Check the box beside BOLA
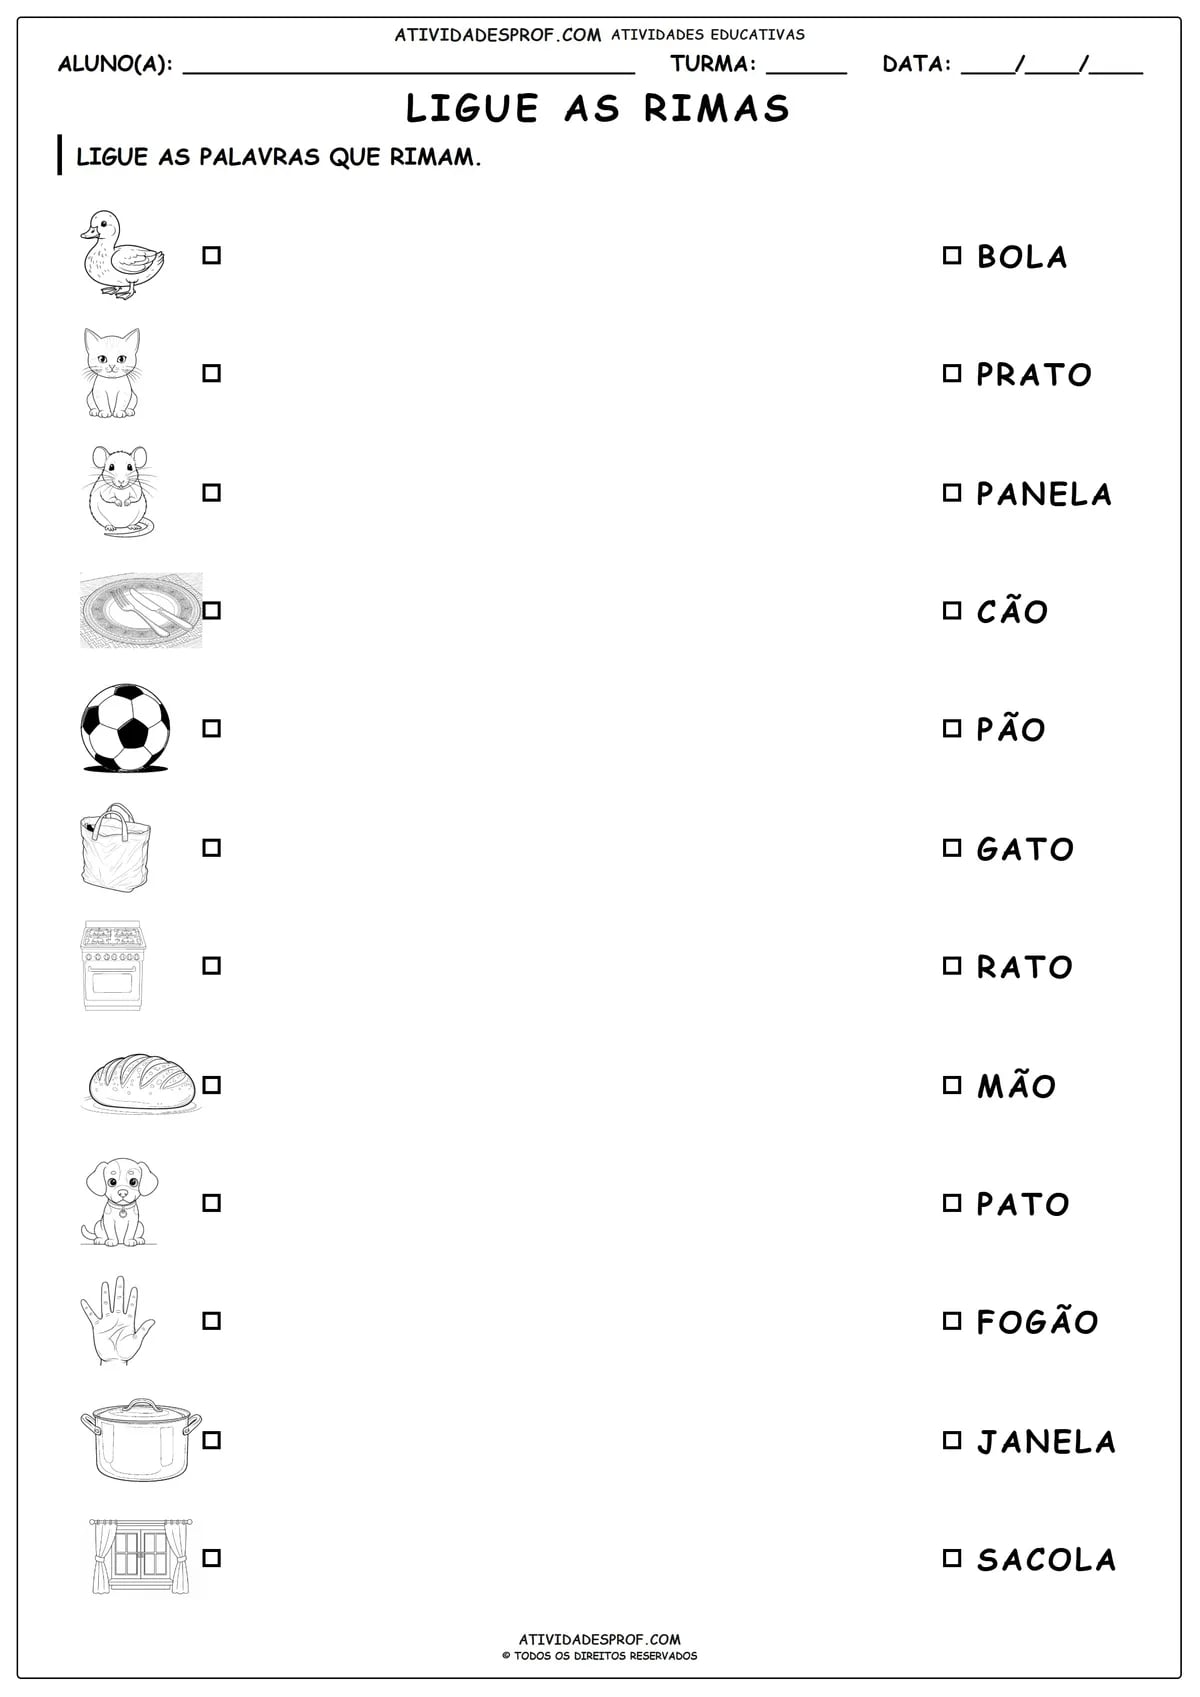Viewport: 1200px width, 1697px height. coord(951,255)
